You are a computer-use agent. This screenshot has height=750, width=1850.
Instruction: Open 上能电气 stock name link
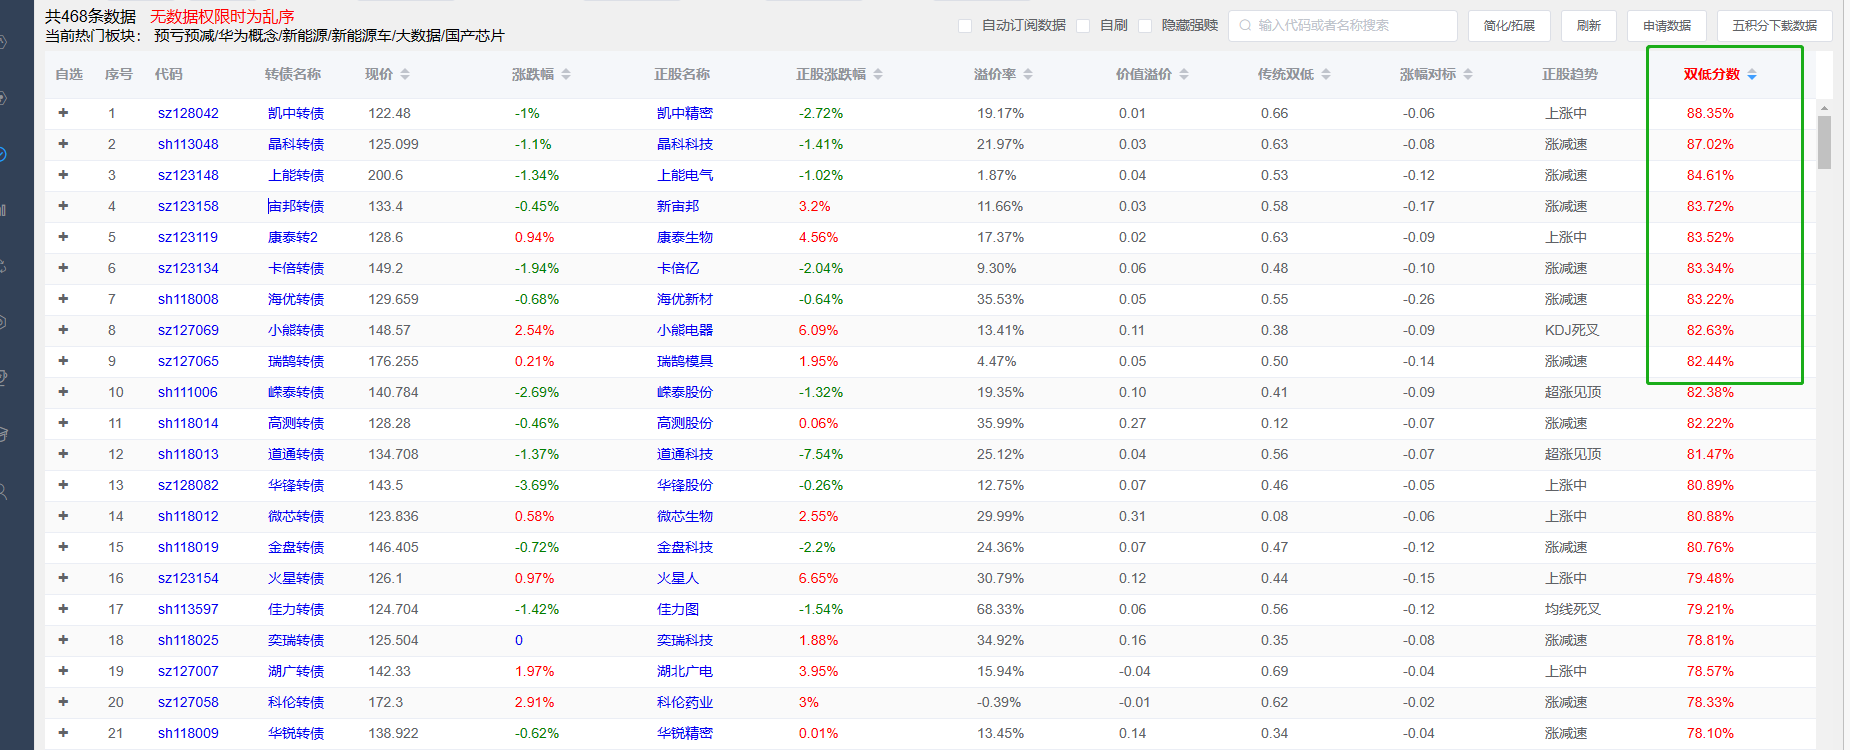685,175
